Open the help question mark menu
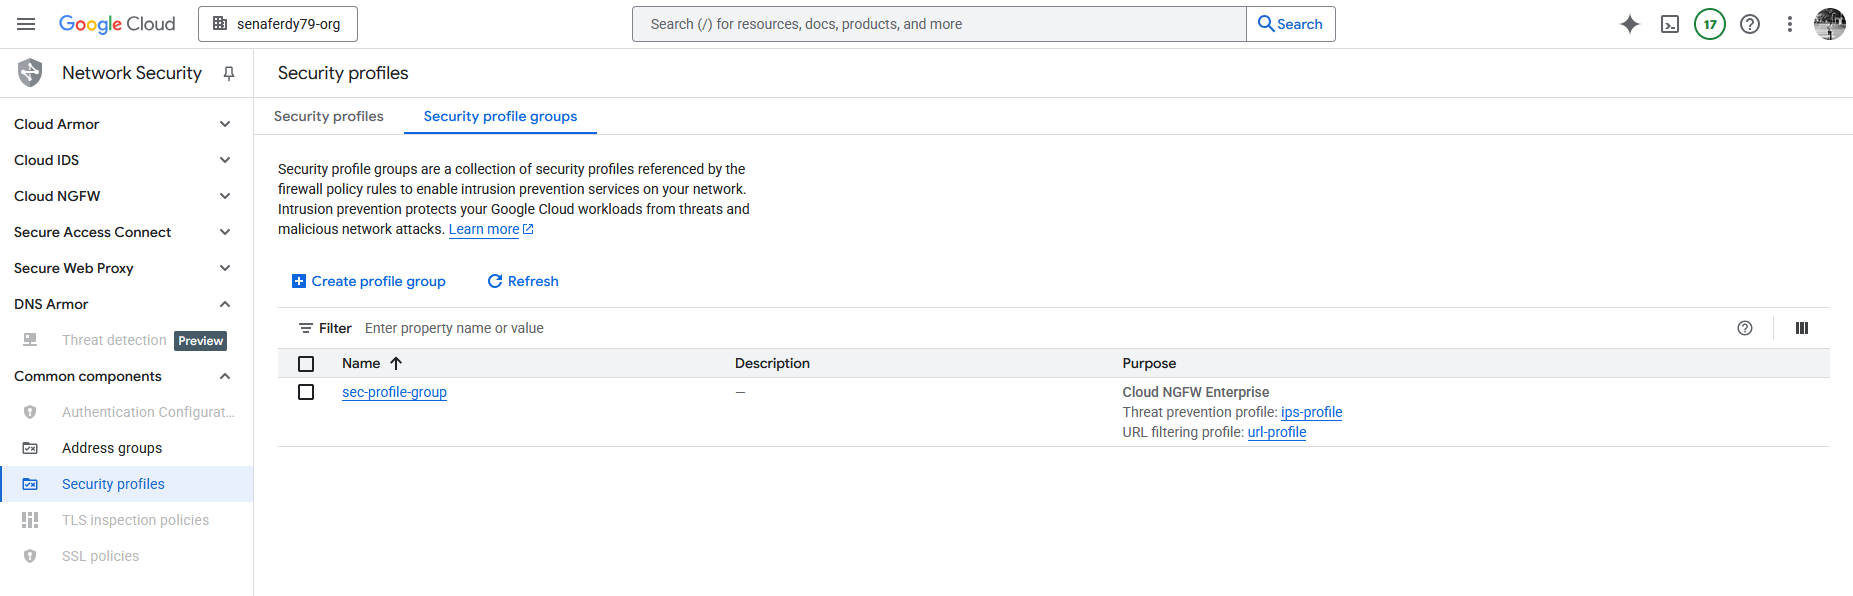The image size is (1853, 596). point(1749,24)
